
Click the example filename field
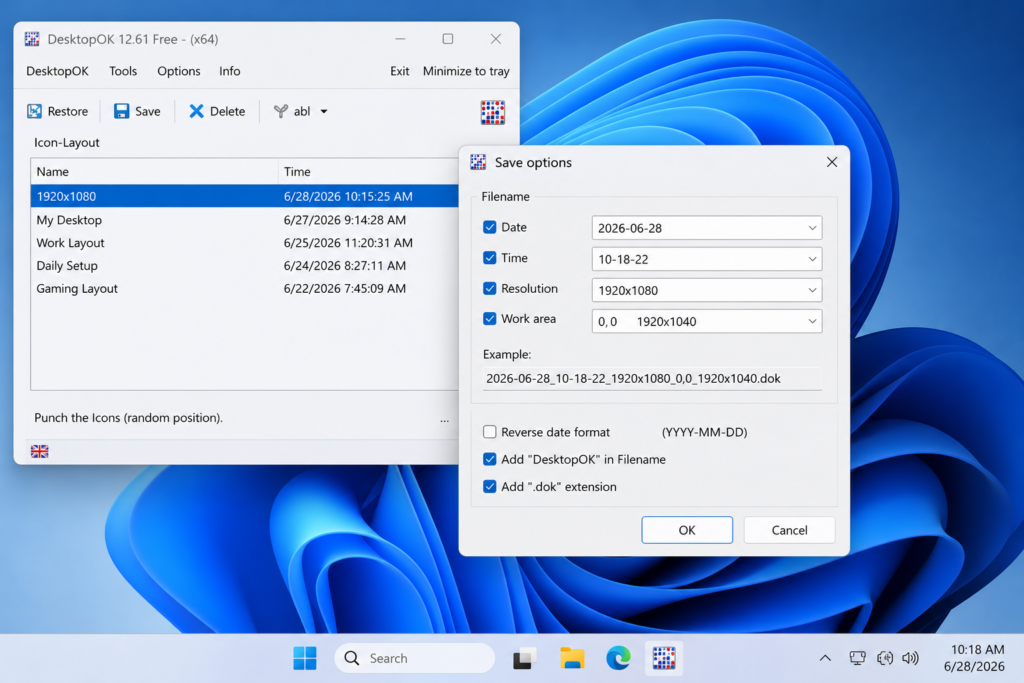(652, 379)
